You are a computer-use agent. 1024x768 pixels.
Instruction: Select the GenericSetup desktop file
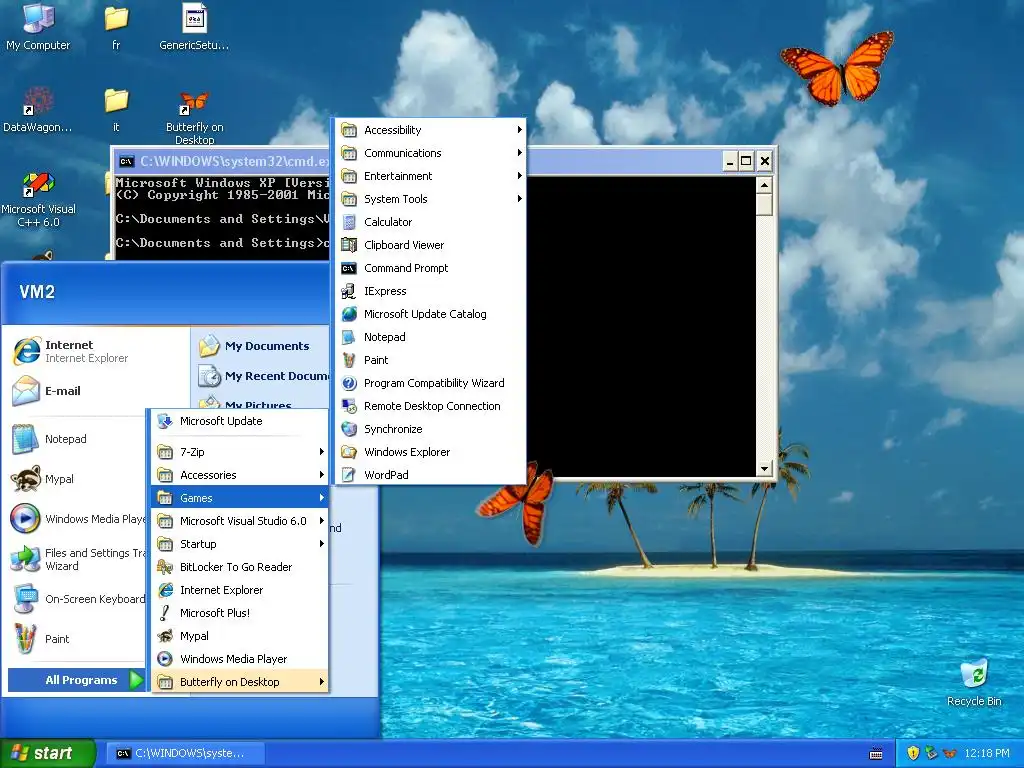194,26
